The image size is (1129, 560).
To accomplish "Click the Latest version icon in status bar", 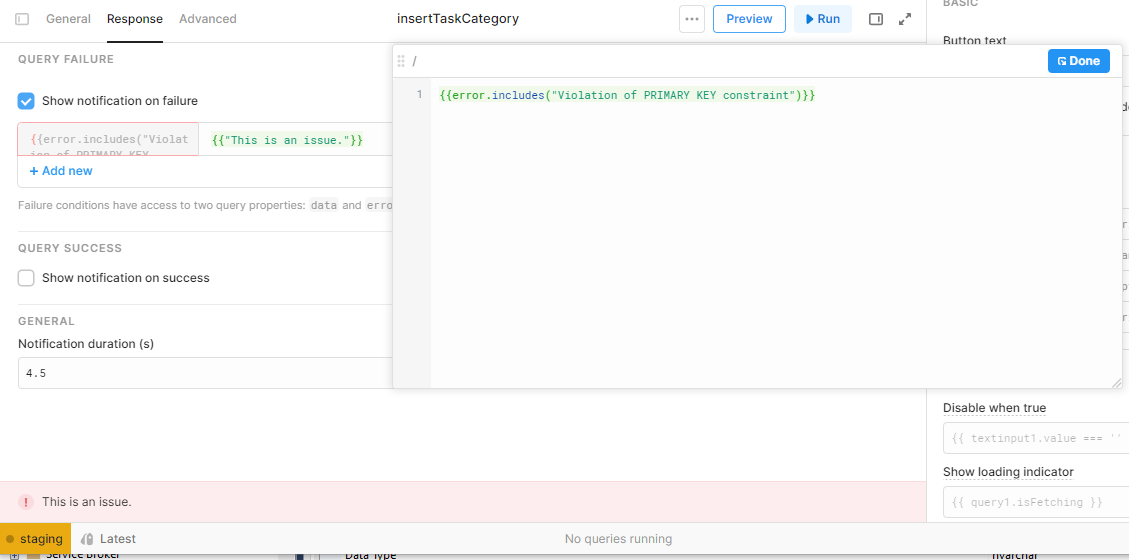I will point(87,538).
